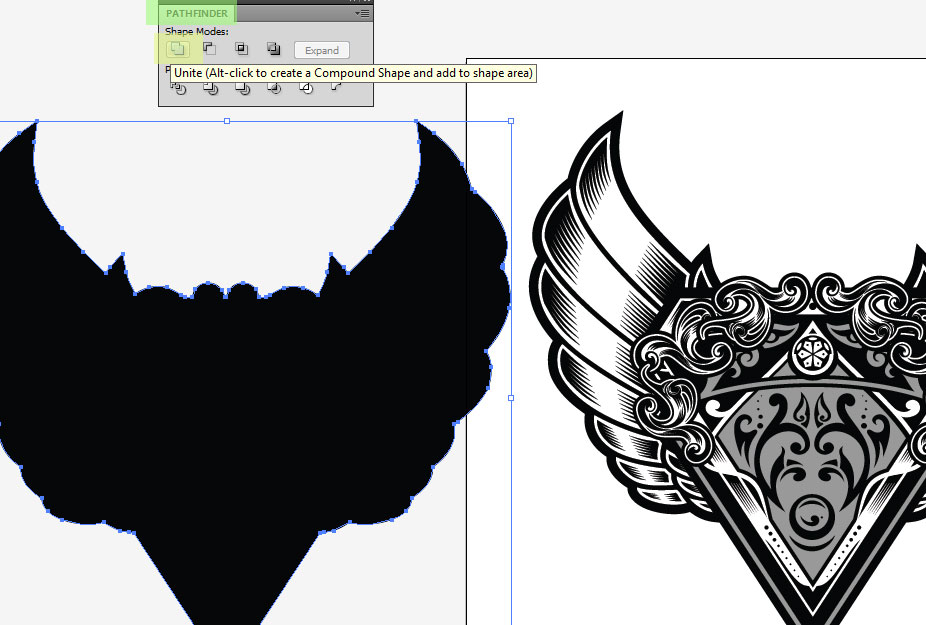Select the Outline pathfinder icon
The height and width of the screenshot is (625, 926).
(x=305, y=88)
